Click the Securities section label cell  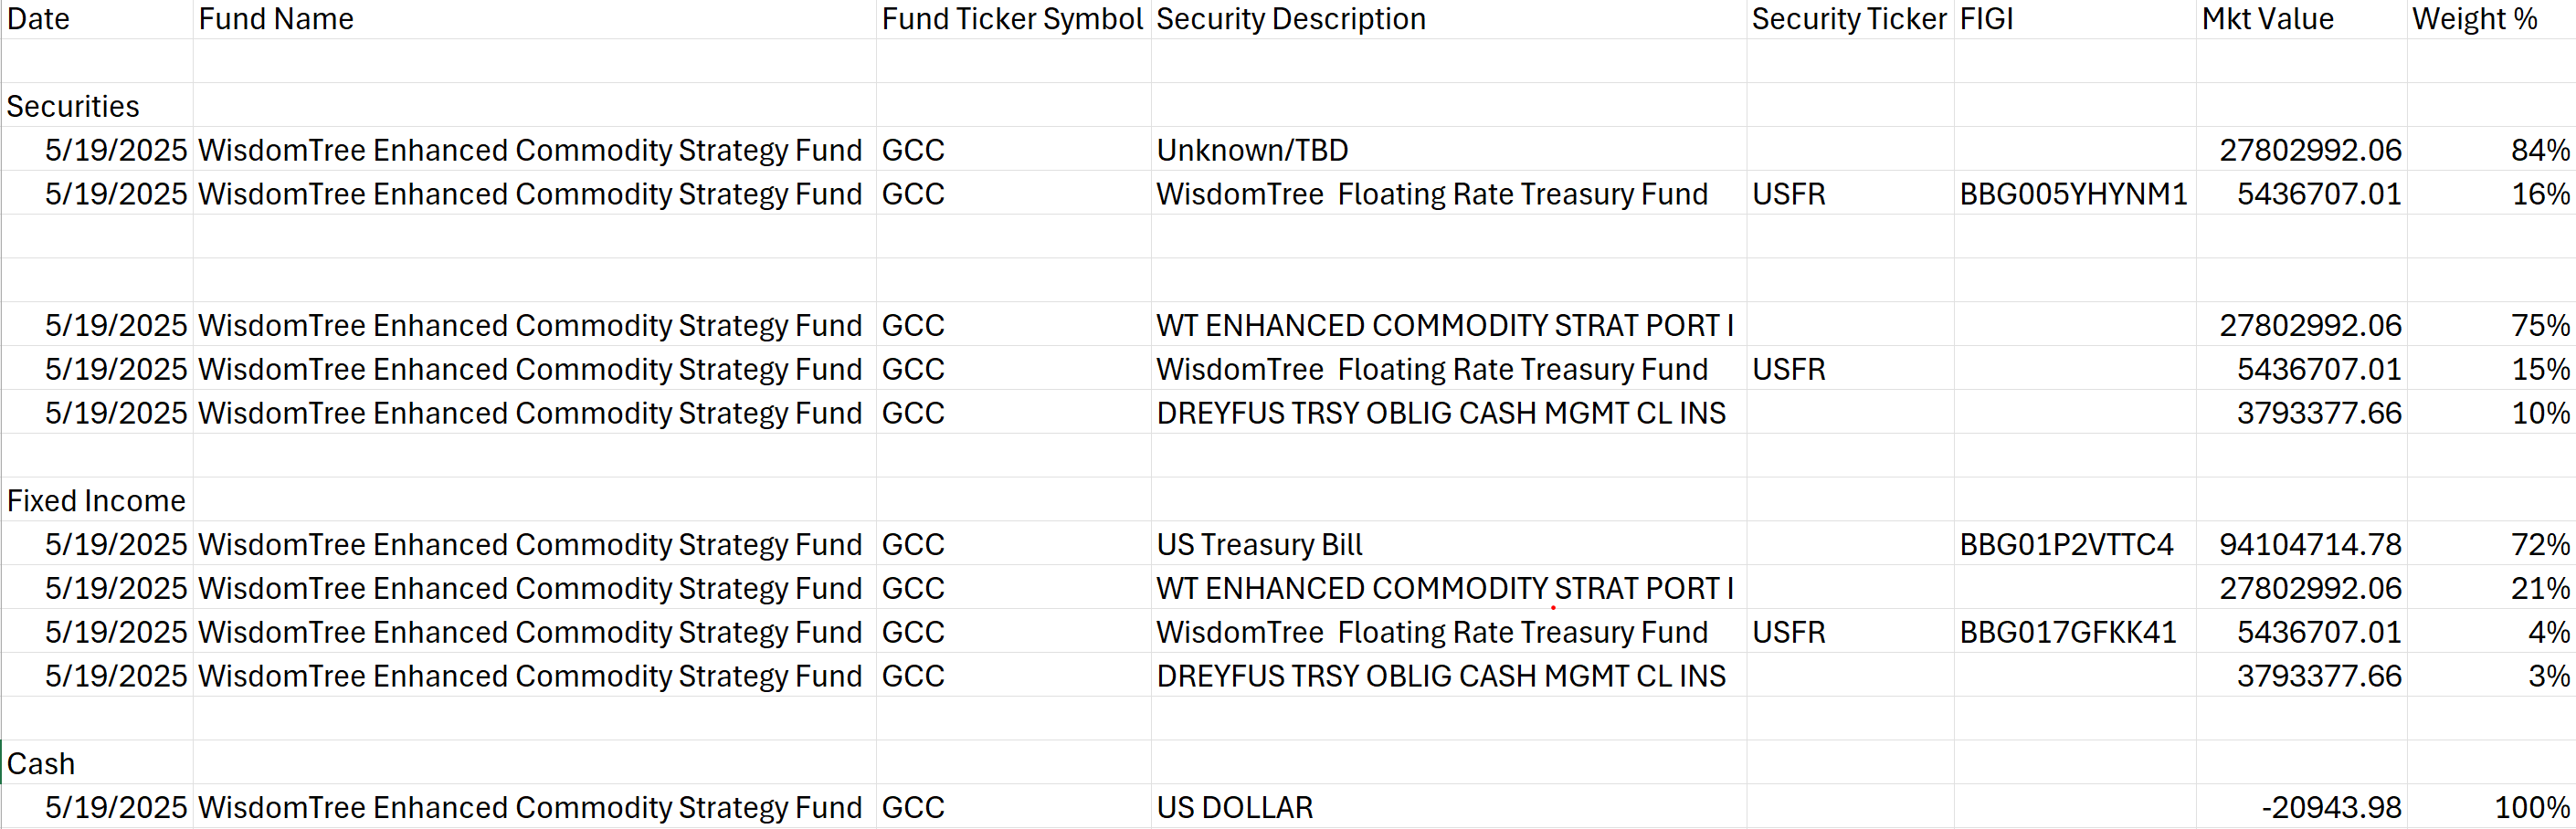(x=97, y=105)
